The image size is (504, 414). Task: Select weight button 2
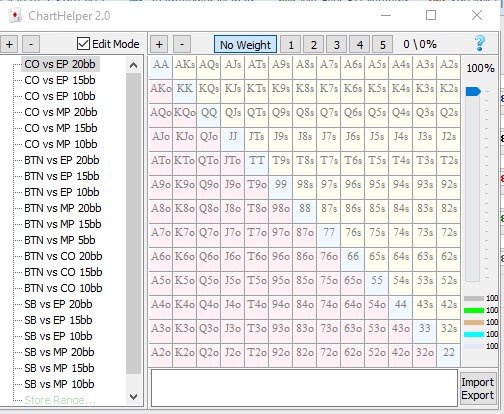point(314,44)
